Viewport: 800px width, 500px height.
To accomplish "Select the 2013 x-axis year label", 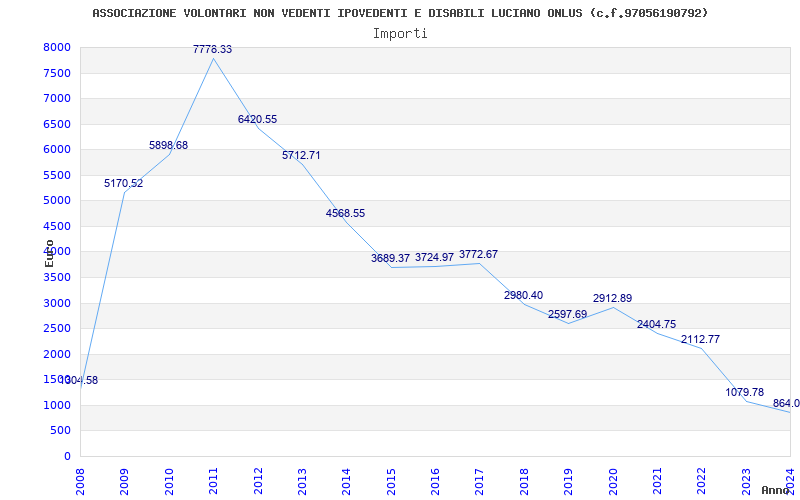I will coord(302,481).
